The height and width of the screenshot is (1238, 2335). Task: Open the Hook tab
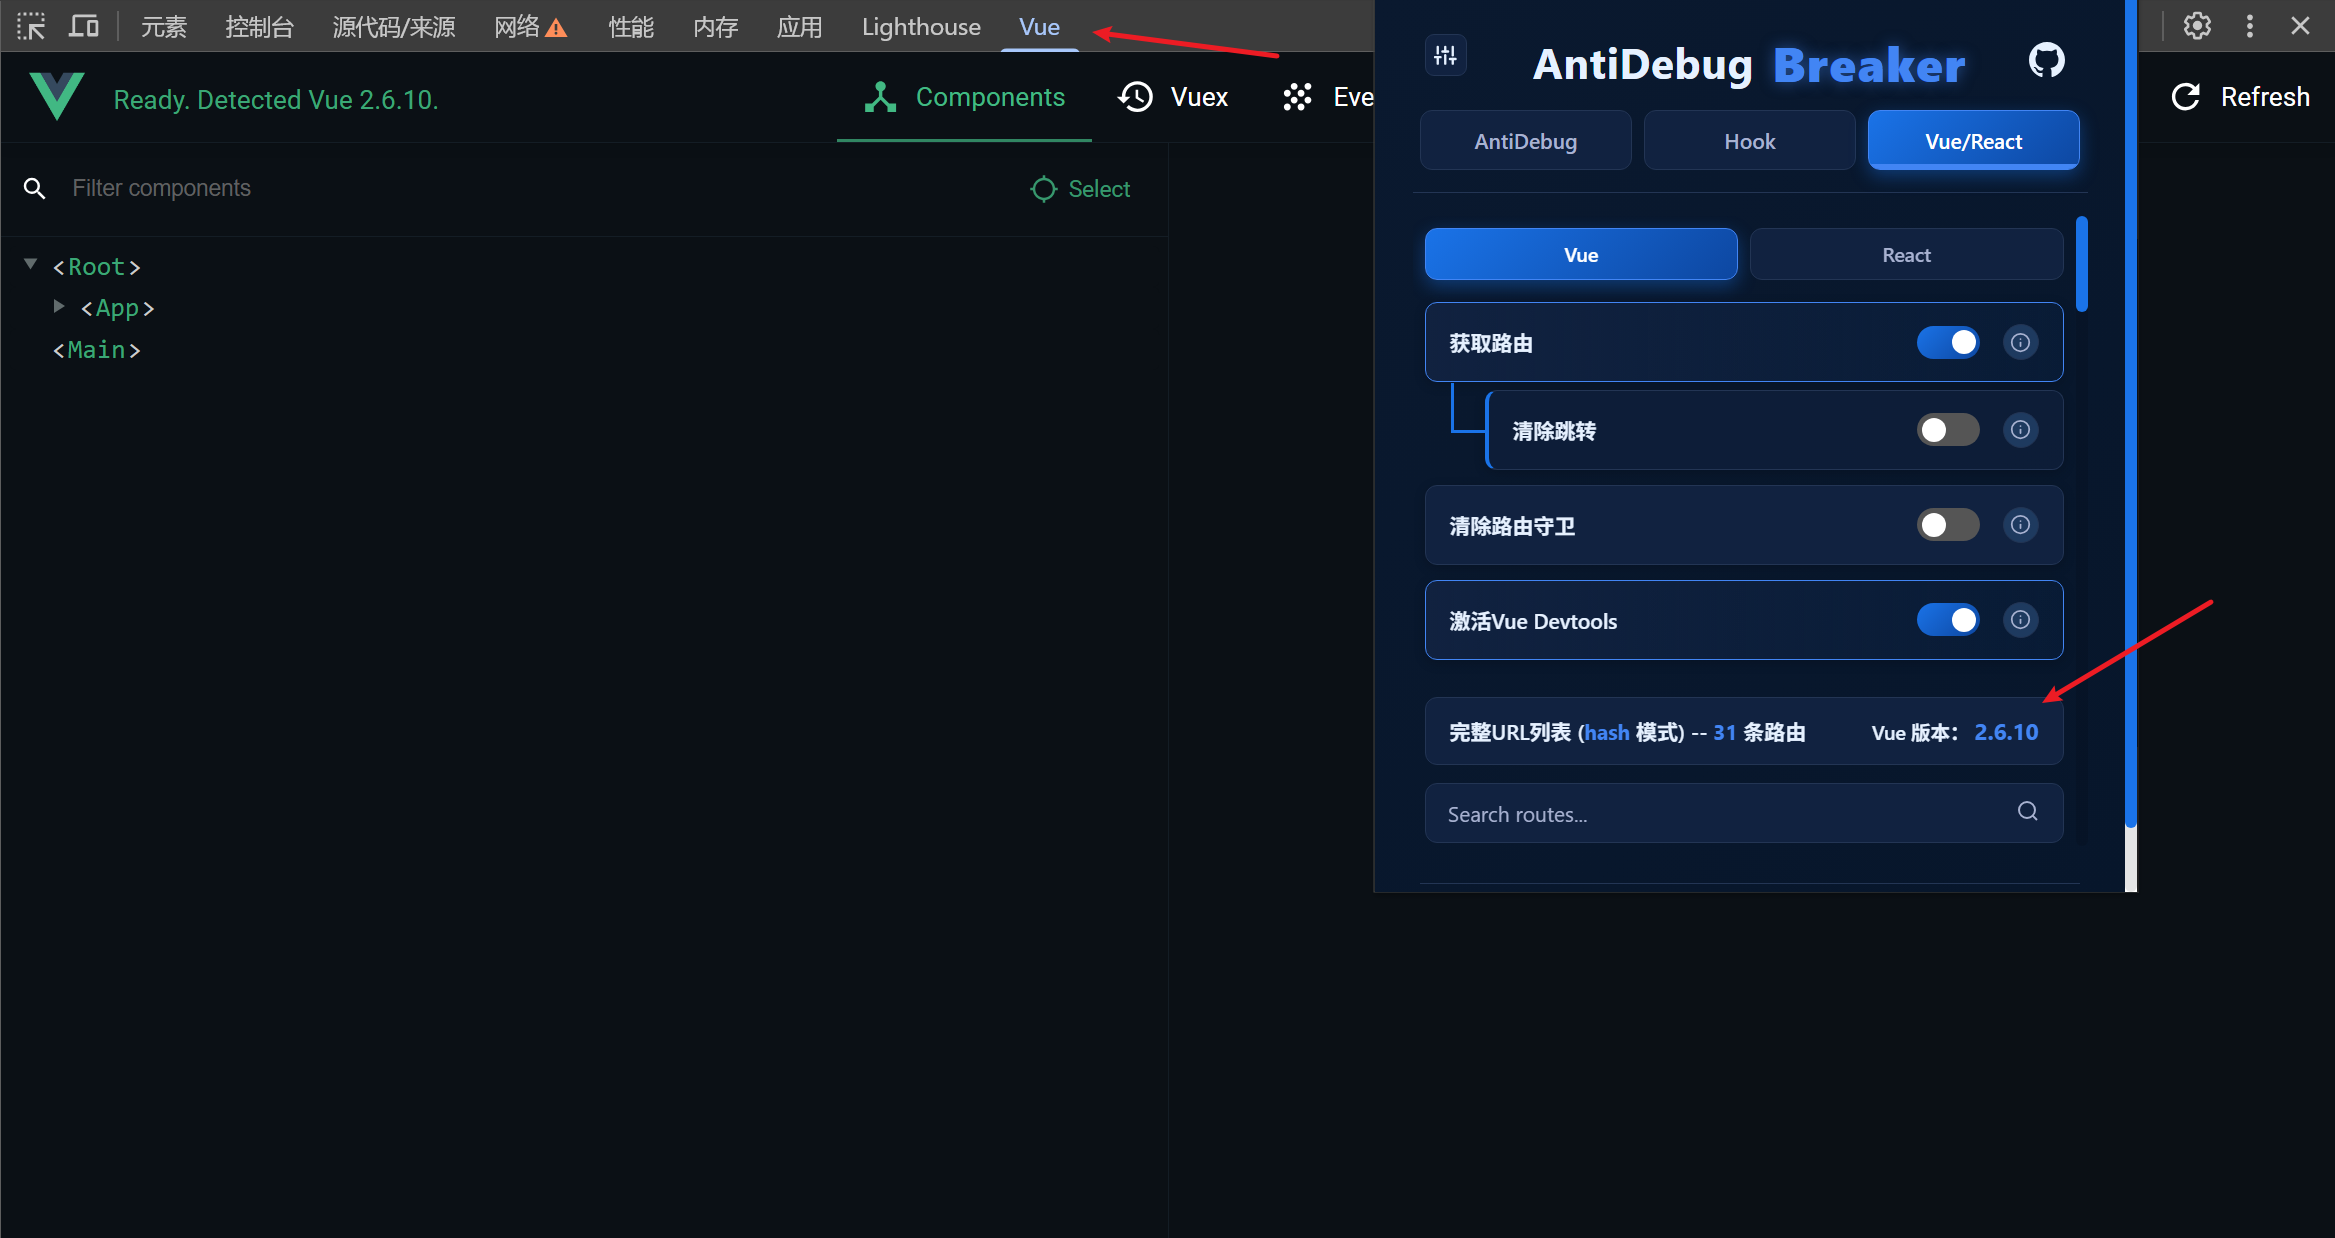[1749, 141]
